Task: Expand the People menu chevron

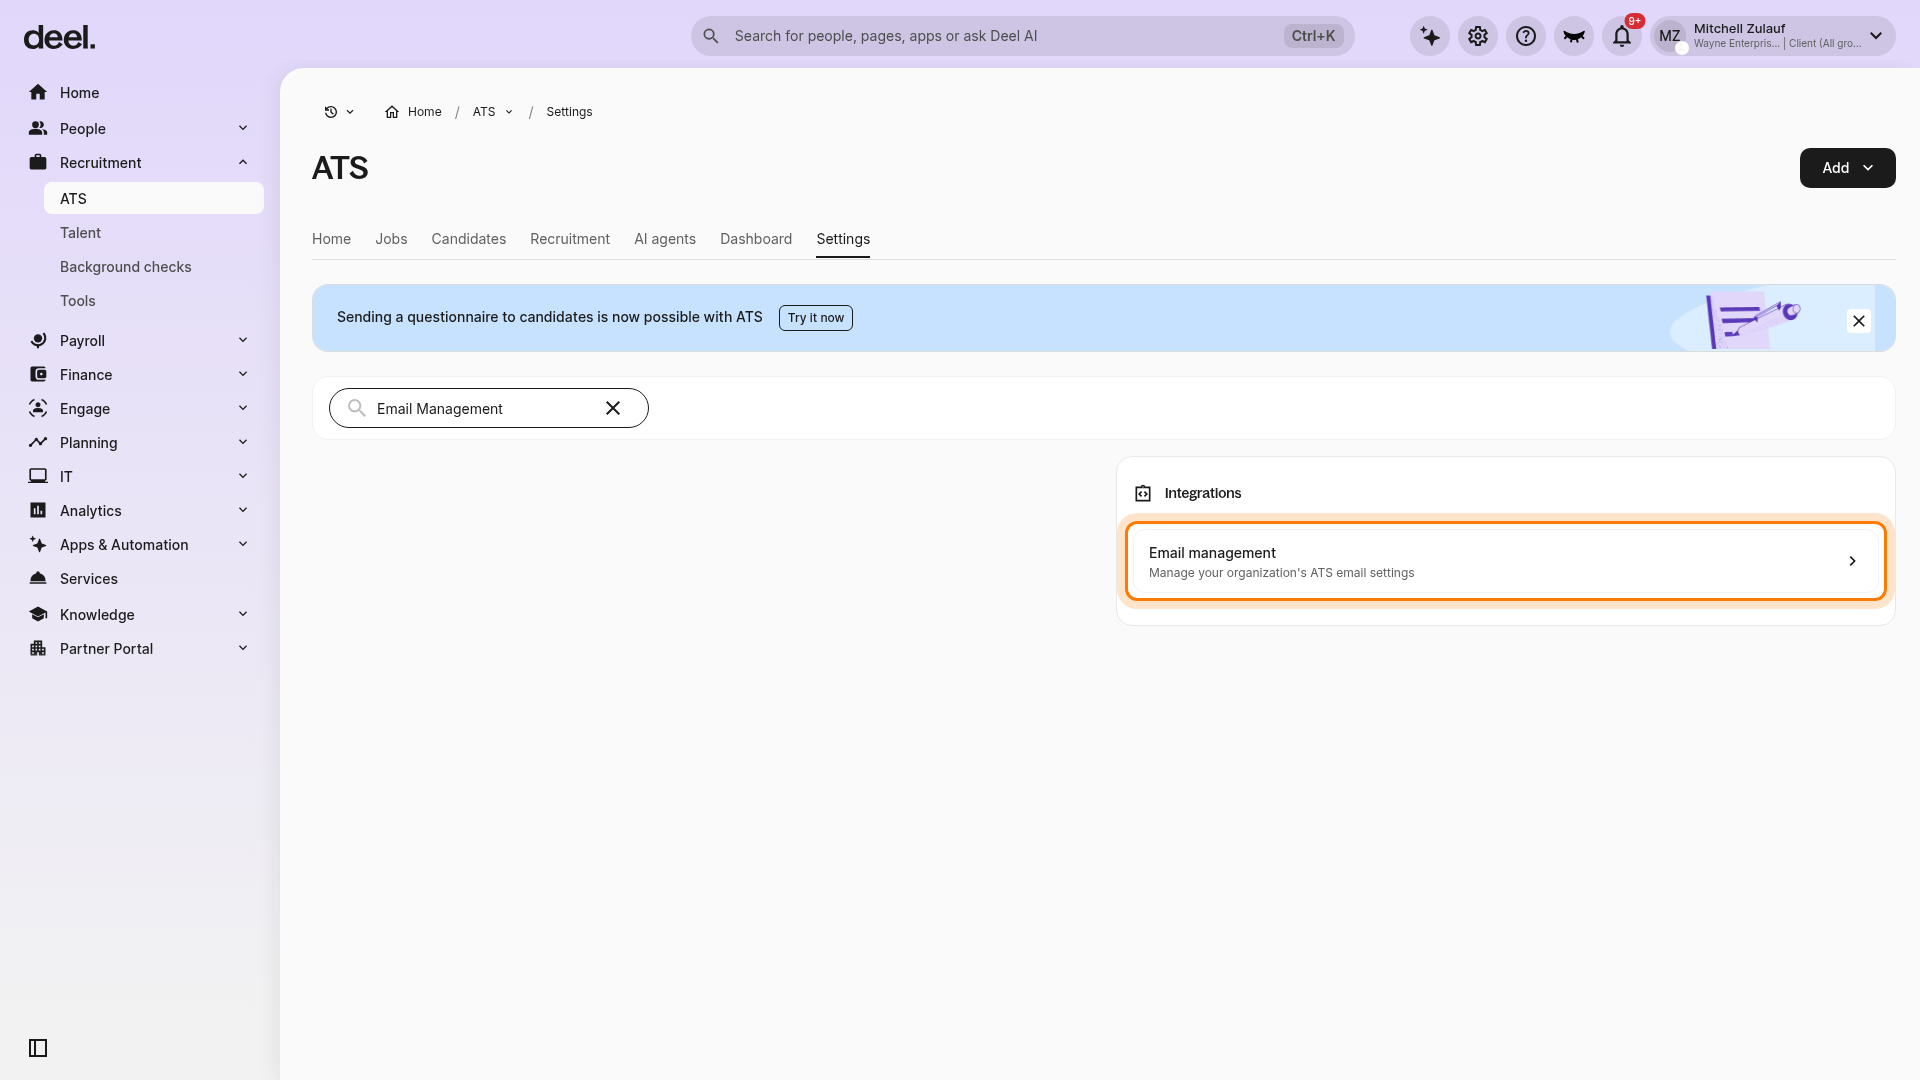Action: click(243, 128)
